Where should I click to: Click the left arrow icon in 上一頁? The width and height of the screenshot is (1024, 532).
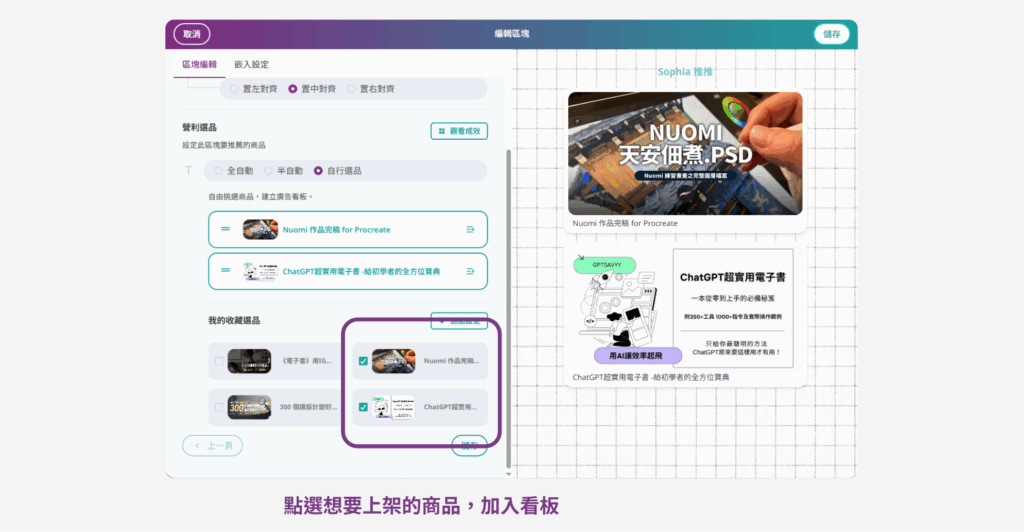198,446
